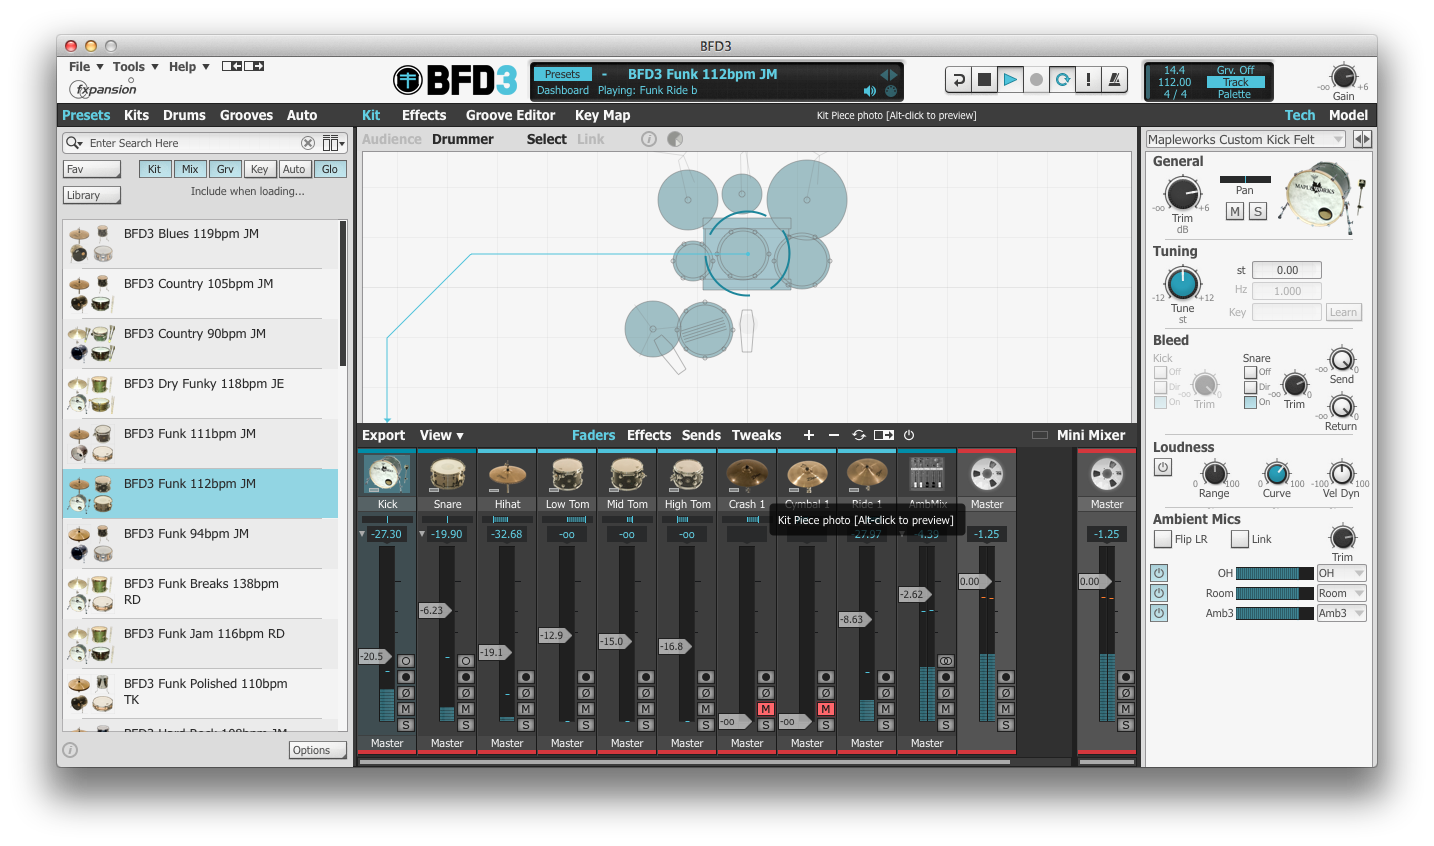Screen dimensions: 1434x846
Task: Click the clear search X icon
Action: pos(308,143)
